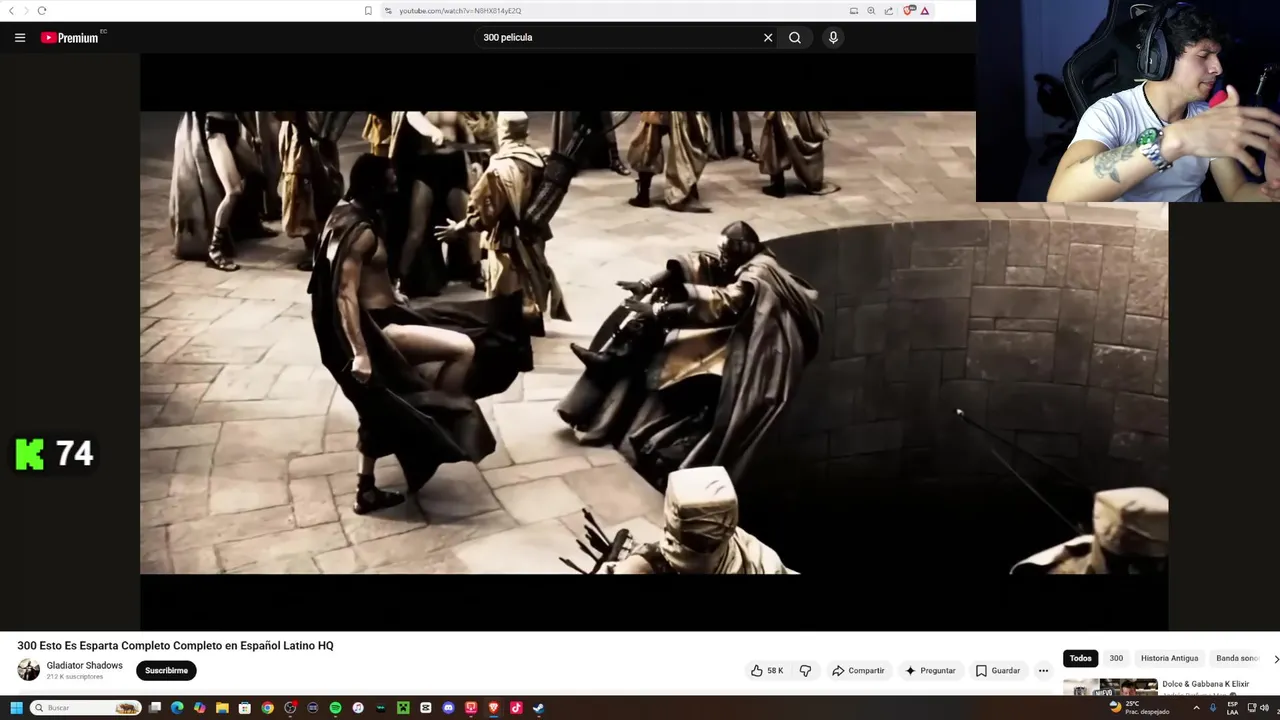The image size is (1280, 720).
Task: Go to YouTube Premium home logo
Action: tap(70, 38)
